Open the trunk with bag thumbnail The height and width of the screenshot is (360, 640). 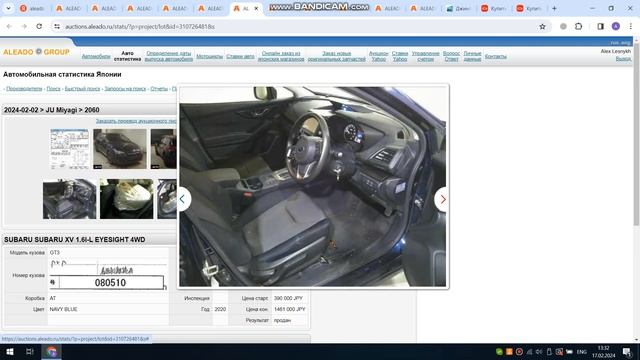[127, 199]
